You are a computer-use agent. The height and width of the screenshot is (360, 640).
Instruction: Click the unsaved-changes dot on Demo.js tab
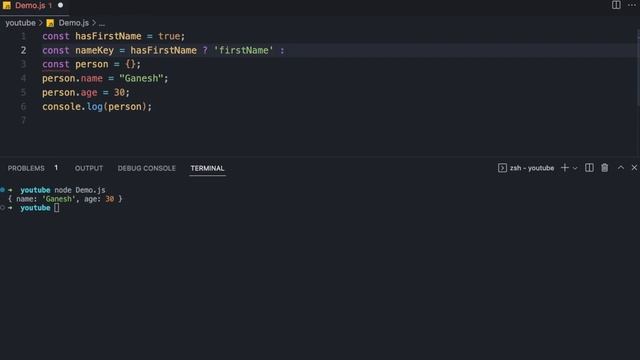coord(60,5)
